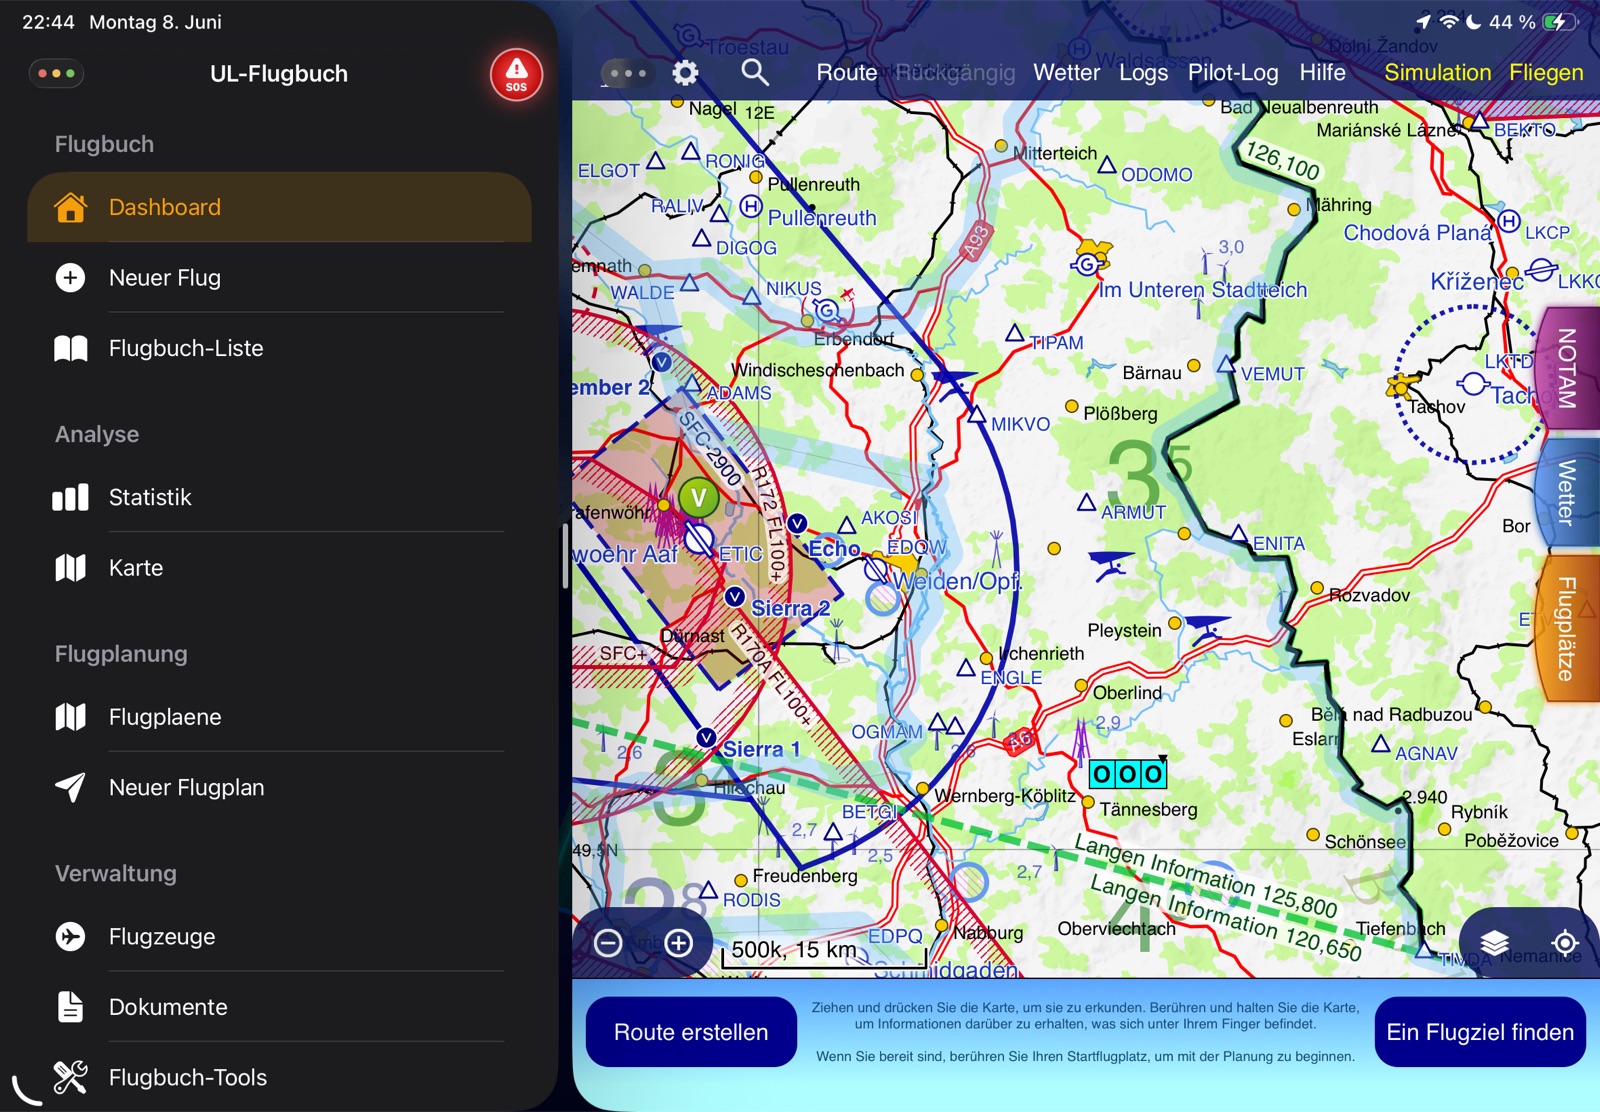
Task: Open Flugplaene under Flugplanung
Action: [x=279, y=717]
